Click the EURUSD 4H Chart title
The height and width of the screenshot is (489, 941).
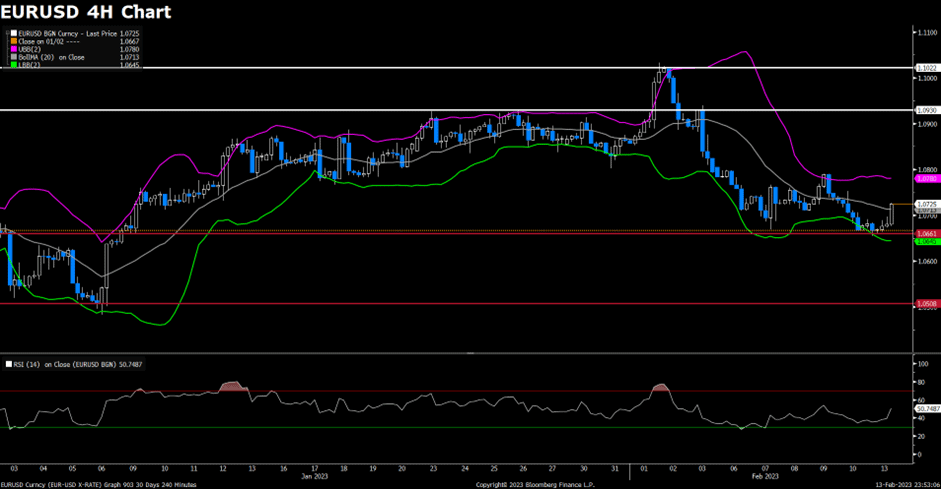85,13
